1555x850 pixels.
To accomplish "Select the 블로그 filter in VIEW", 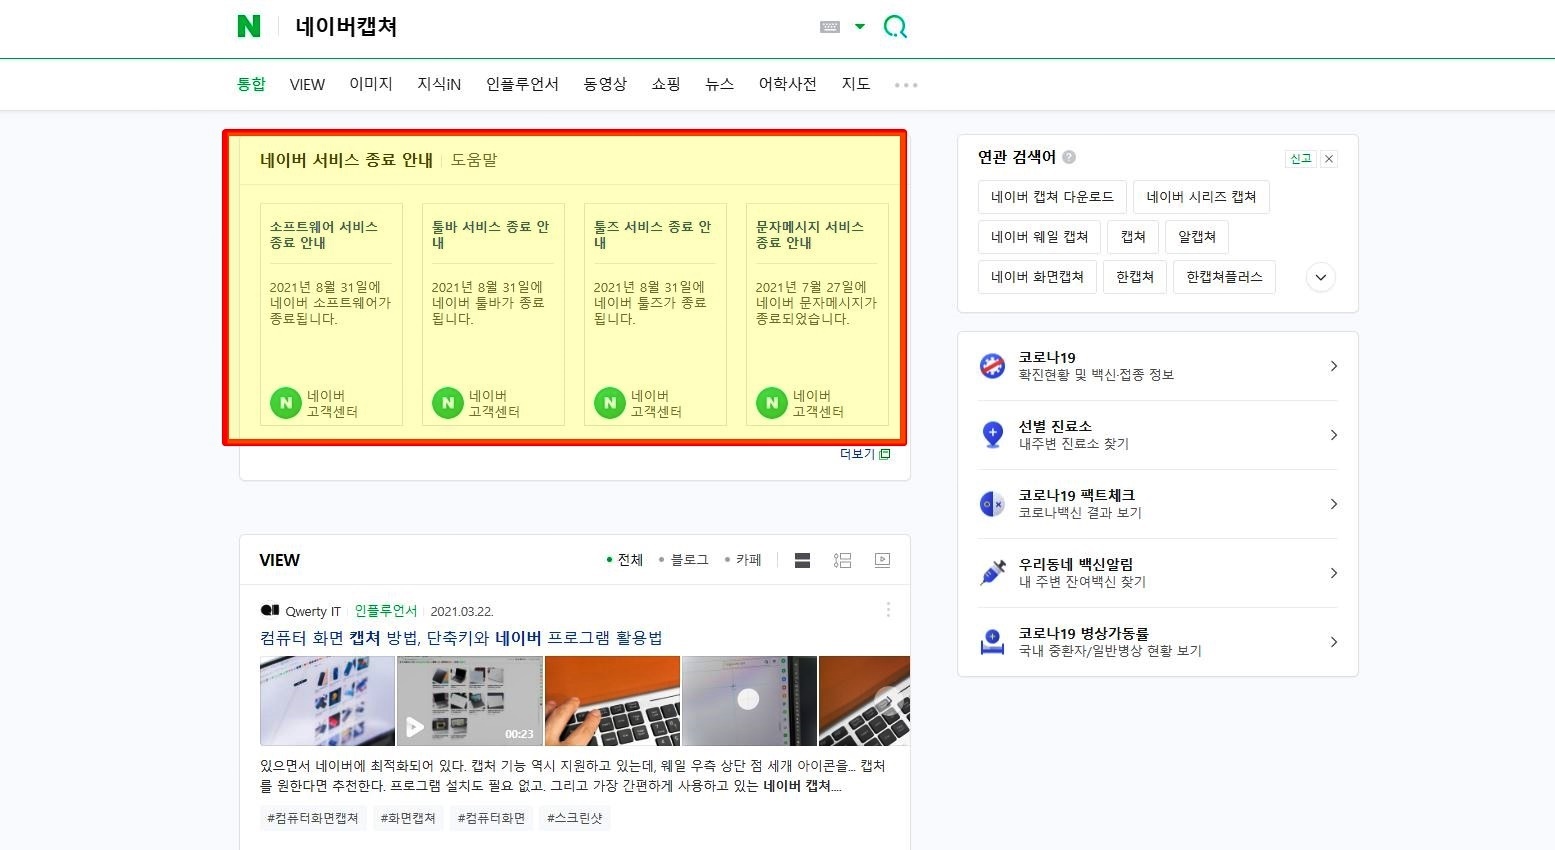I will (x=683, y=560).
